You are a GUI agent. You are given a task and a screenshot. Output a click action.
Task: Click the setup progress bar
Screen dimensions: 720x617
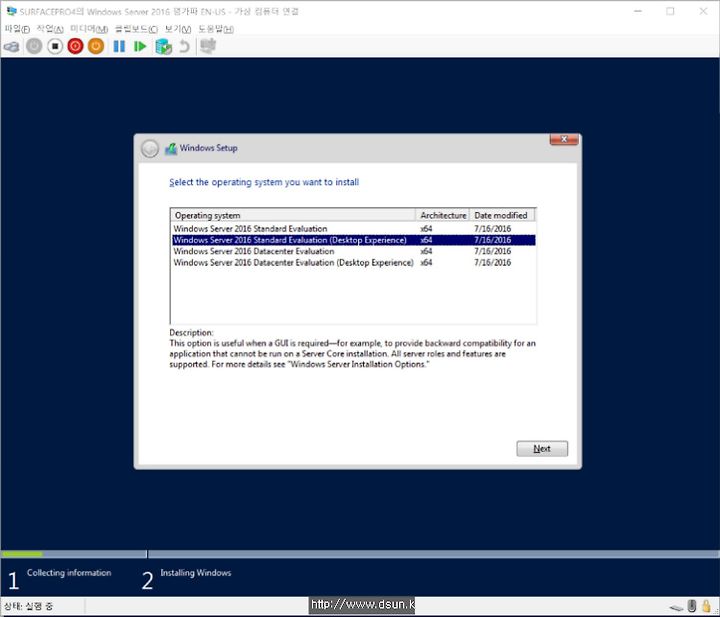click(x=360, y=554)
